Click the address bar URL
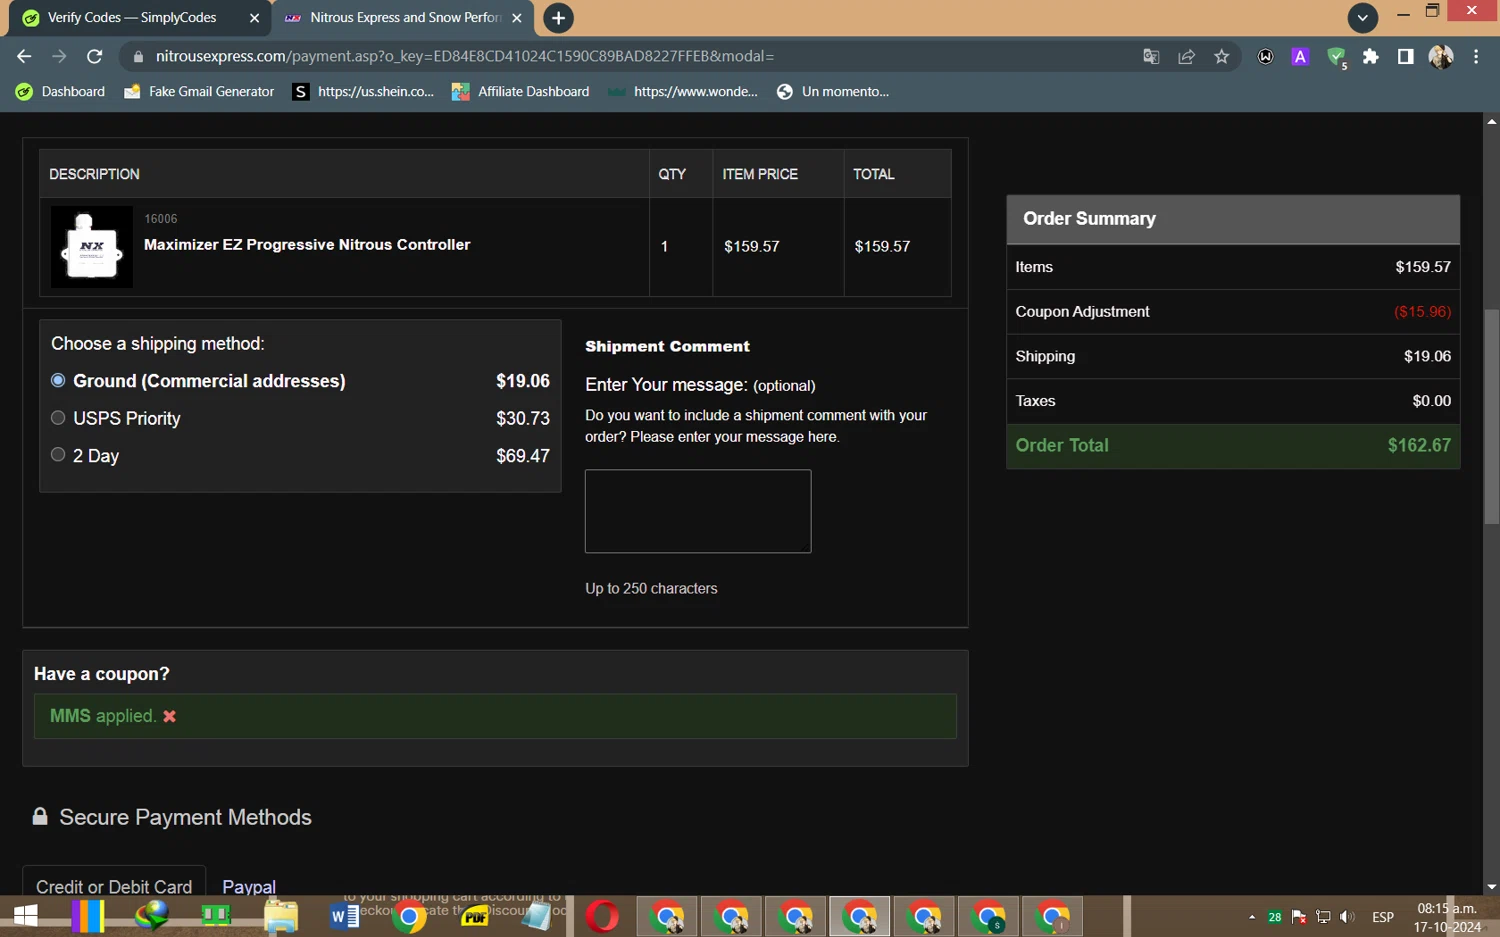 point(465,57)
